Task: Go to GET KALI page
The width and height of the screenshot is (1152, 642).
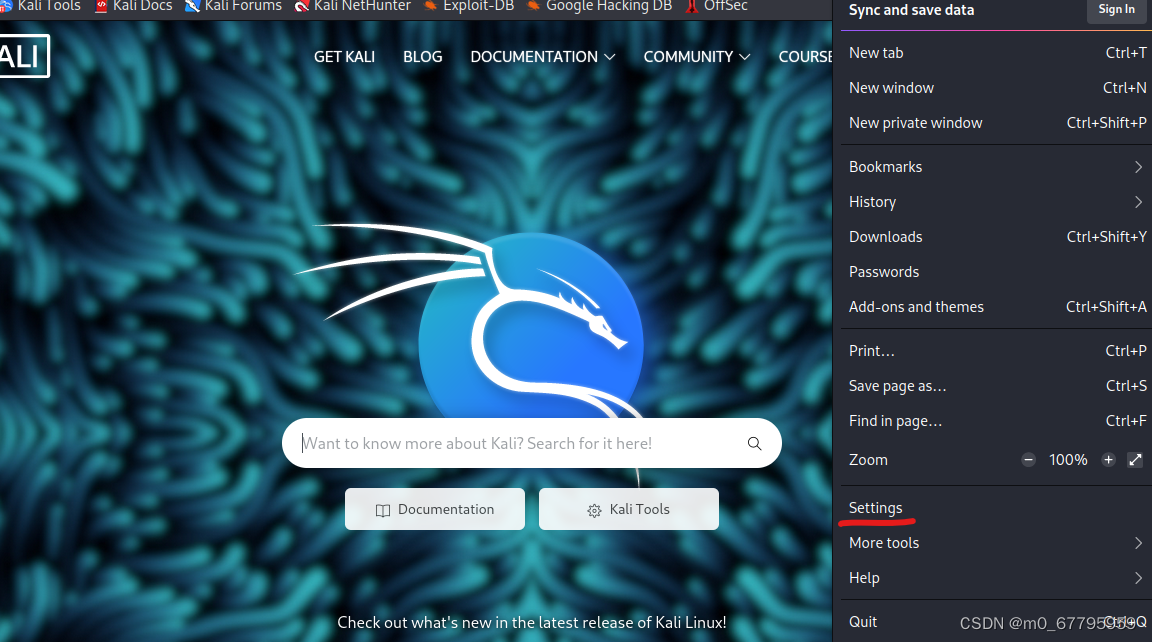Action: (344, 57)
